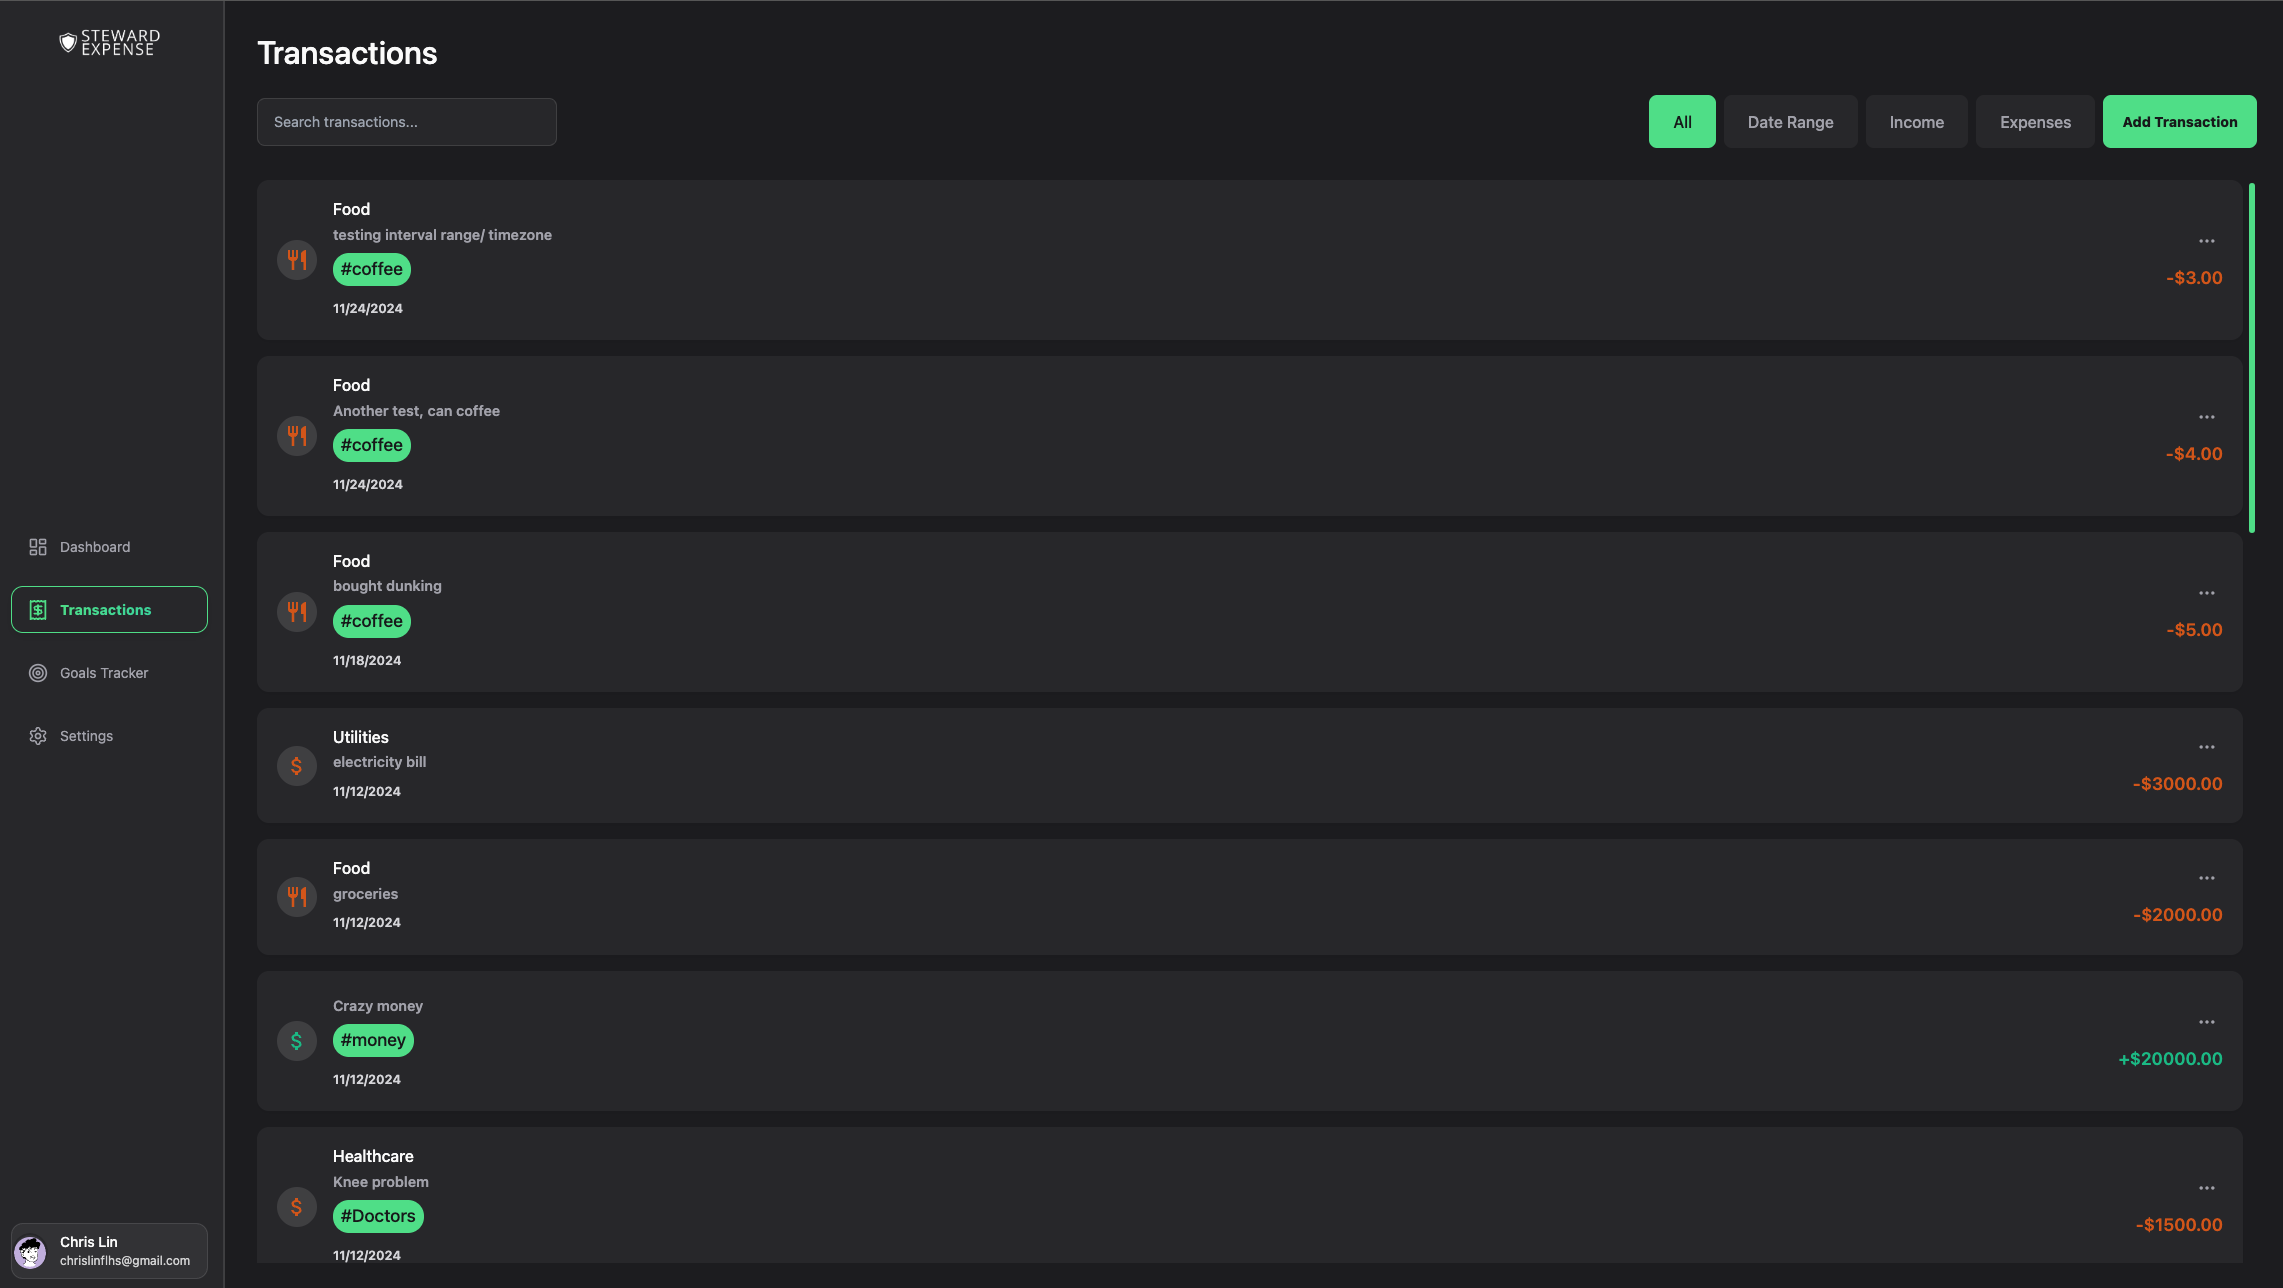Viewport: 2283px width, 1288px height.
Task: Open three-dot menu for the -$3.00 transaction
Action: click(x=2207, y=241)
